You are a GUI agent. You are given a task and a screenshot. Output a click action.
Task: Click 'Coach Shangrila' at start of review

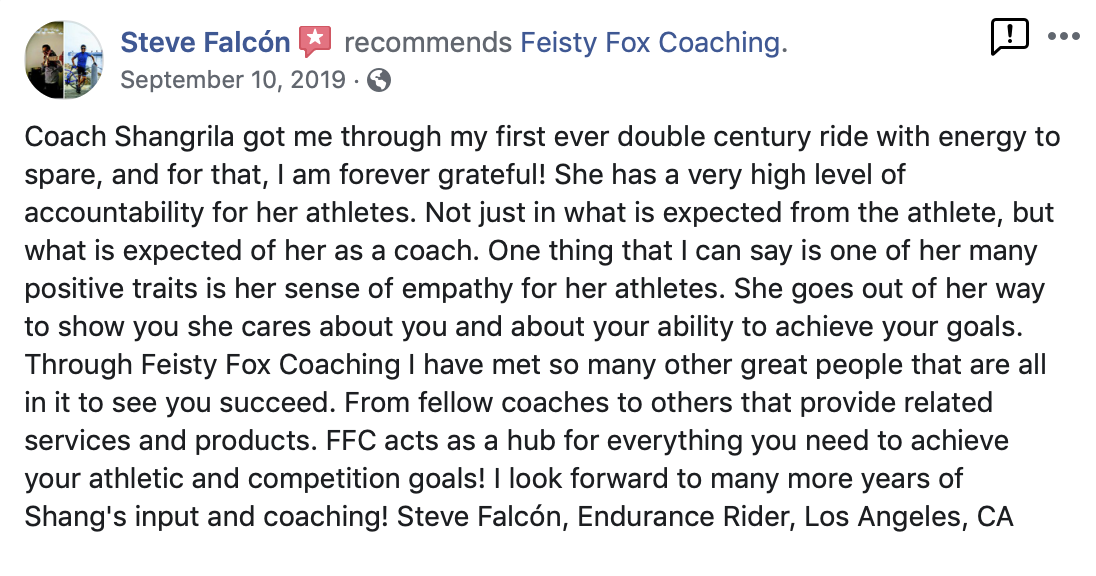tap(129, 137)
